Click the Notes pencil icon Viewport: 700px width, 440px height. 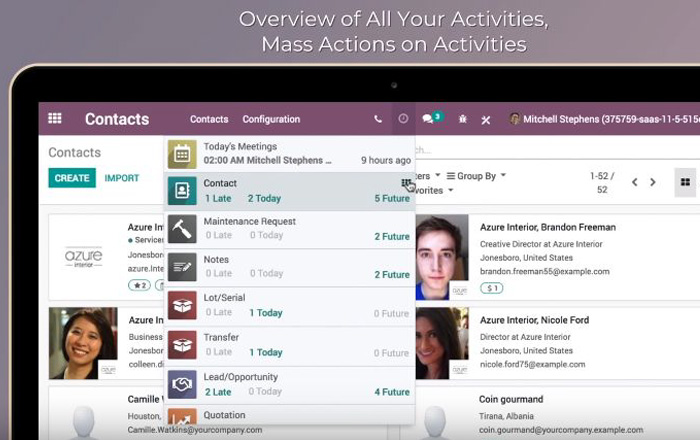point(182,267)
